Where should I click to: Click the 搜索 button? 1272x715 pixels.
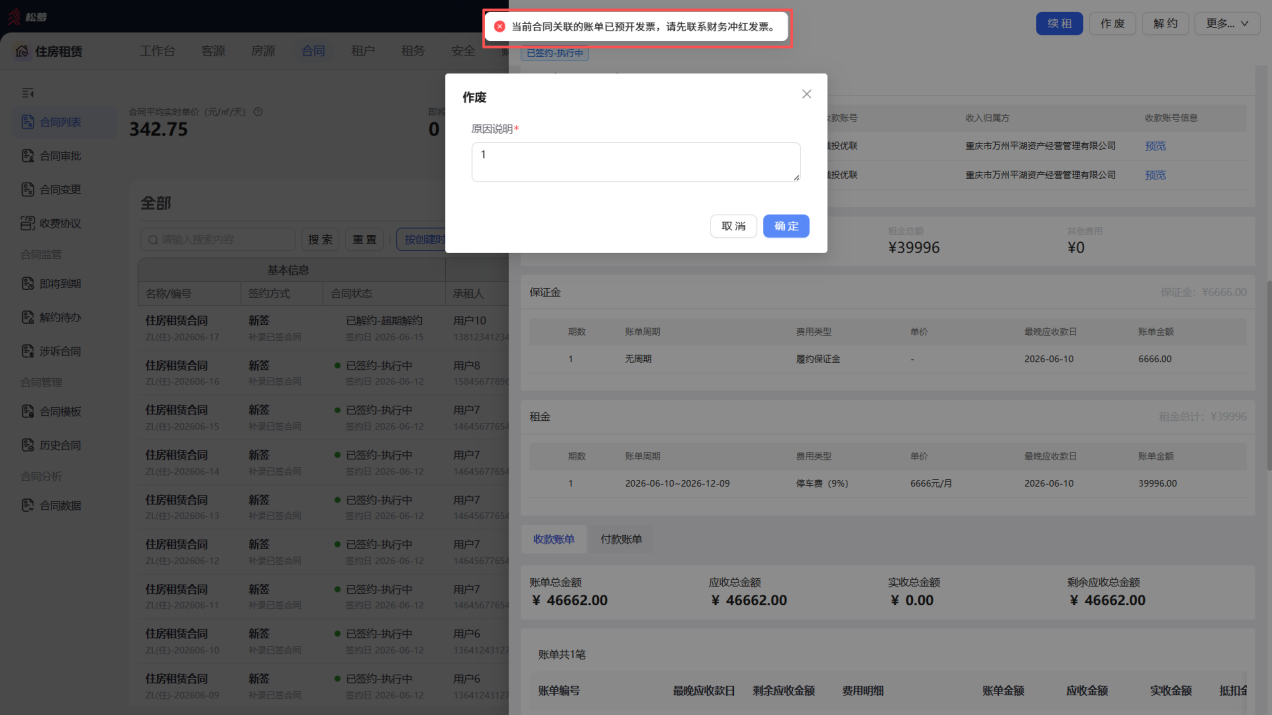(x=320, y=240)
